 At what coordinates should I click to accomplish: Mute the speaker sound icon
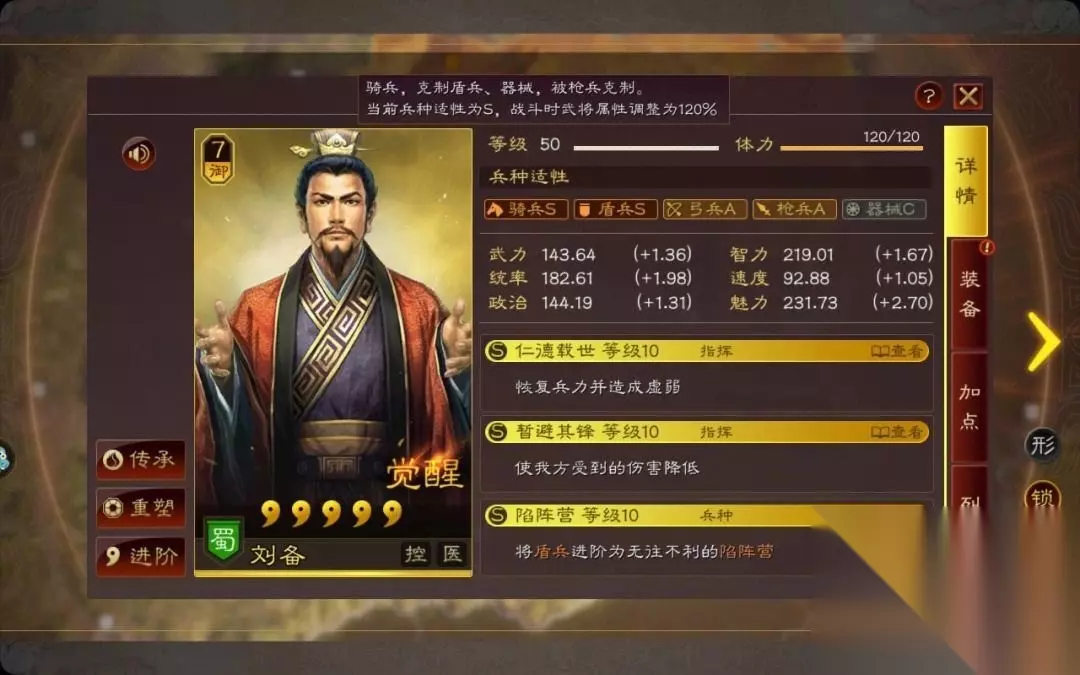pos(138,154)
